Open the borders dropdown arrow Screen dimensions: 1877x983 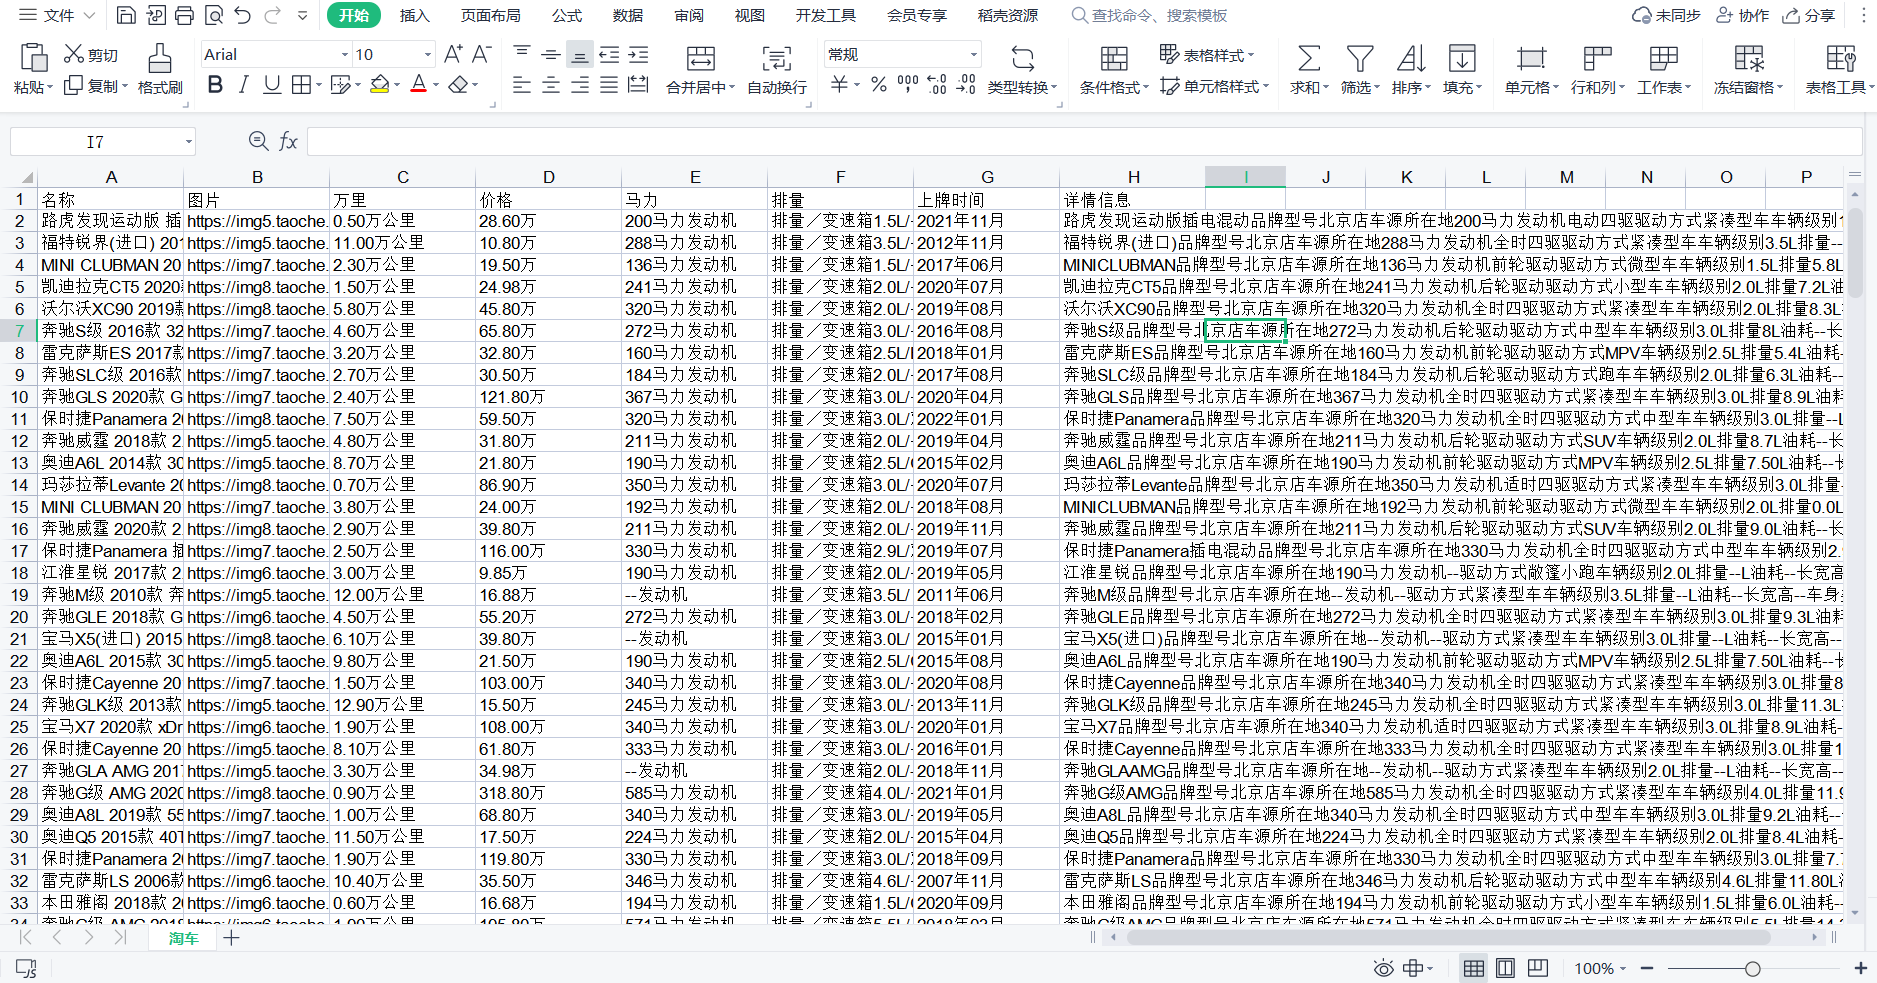click(319, 86)
